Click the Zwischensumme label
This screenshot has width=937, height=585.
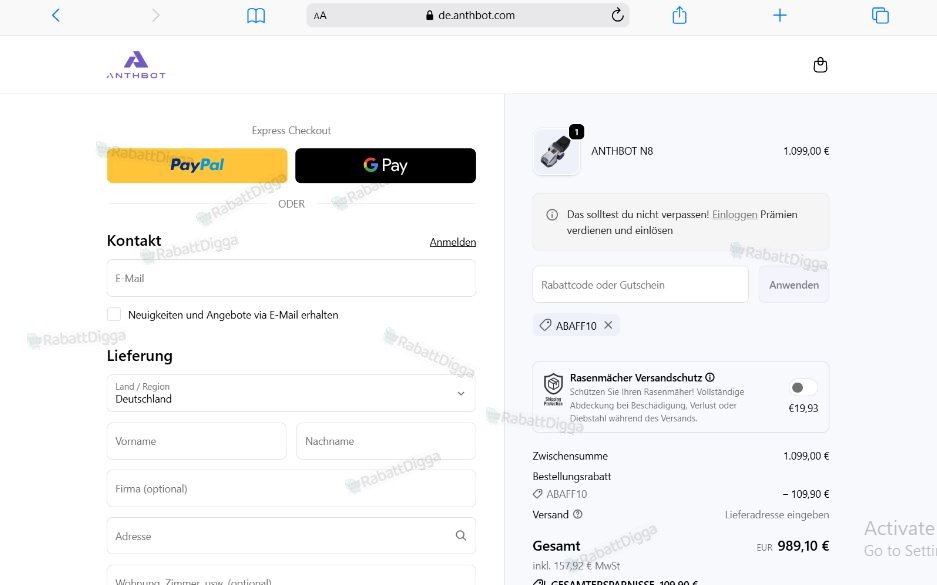coord(570,456)
